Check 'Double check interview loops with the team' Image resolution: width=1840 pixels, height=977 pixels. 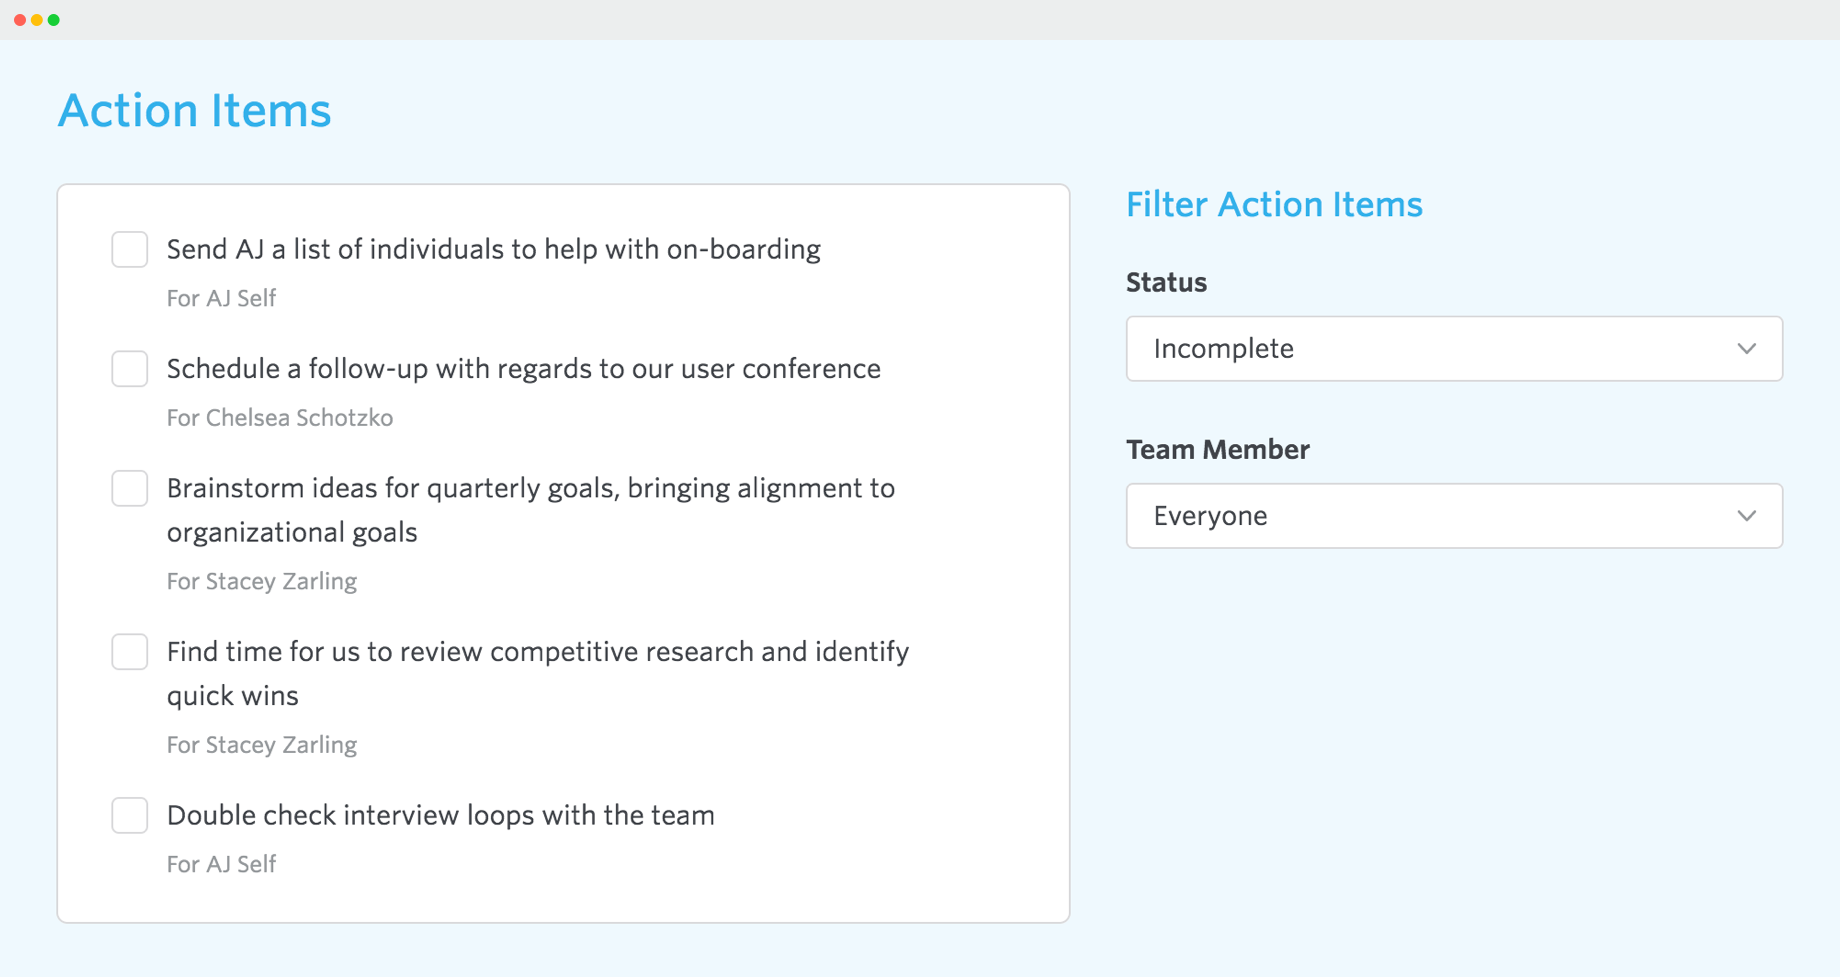[129, 815]
